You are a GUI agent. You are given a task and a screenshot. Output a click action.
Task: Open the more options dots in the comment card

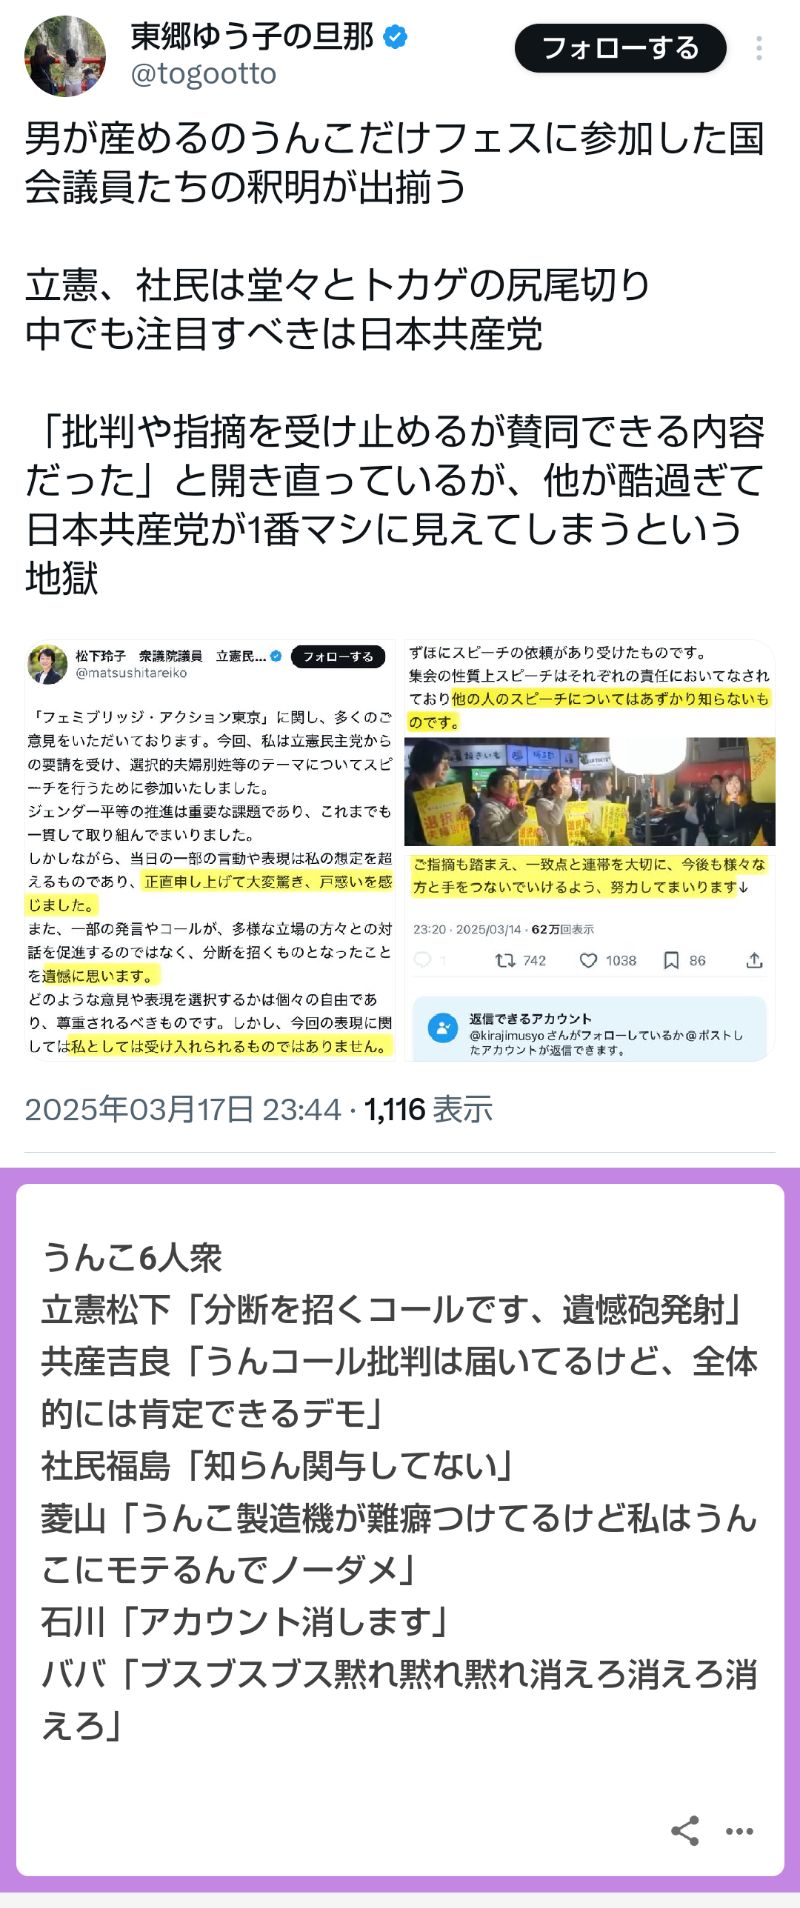[739, 1831]
